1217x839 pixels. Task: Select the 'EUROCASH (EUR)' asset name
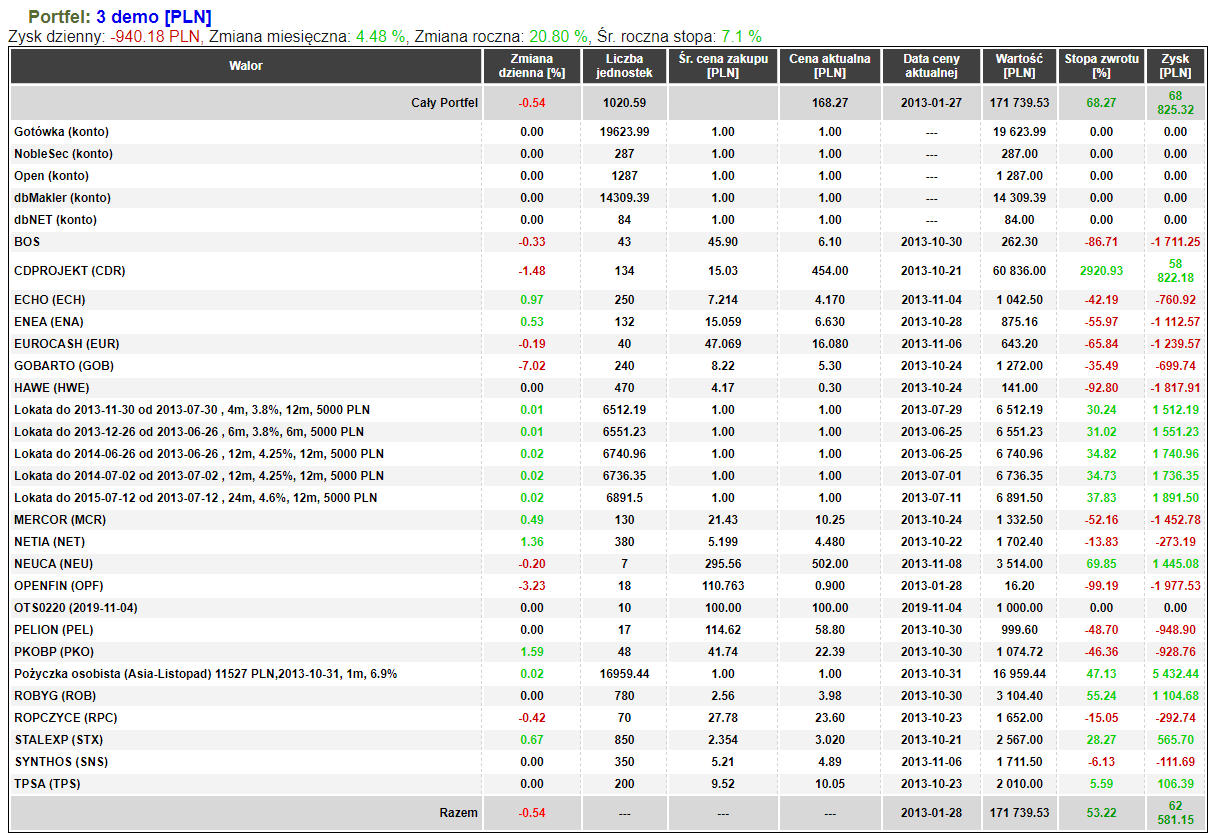coord(65,344)
